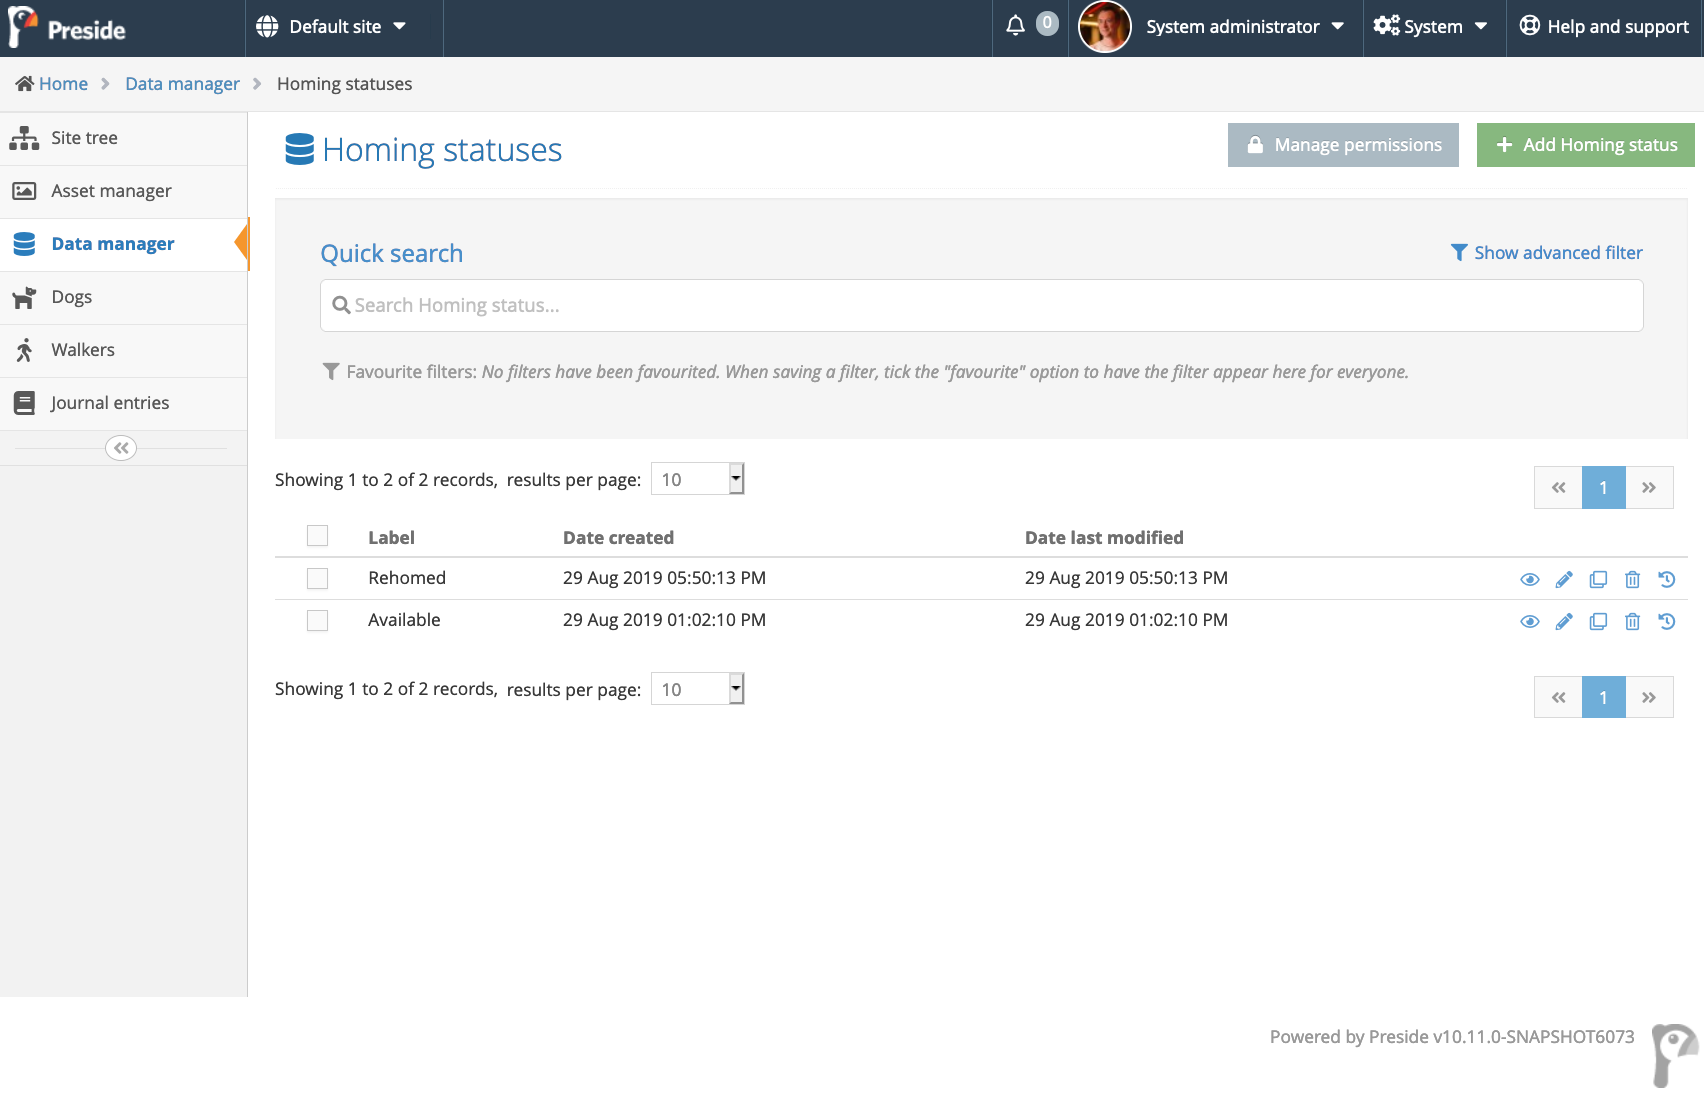Click the Add Homing status button
This screenshot has height=1093, width=1704.
point(1585,145)
